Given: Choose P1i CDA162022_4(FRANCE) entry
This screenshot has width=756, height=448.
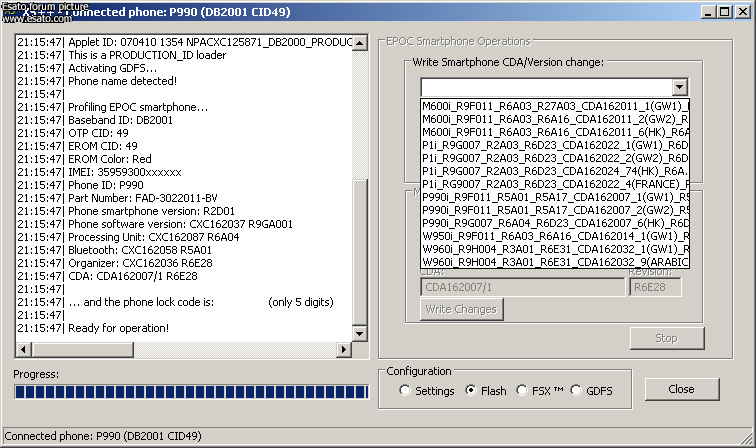Looking at the screenshot, I should pyautogui.click(x=555, y=184).
